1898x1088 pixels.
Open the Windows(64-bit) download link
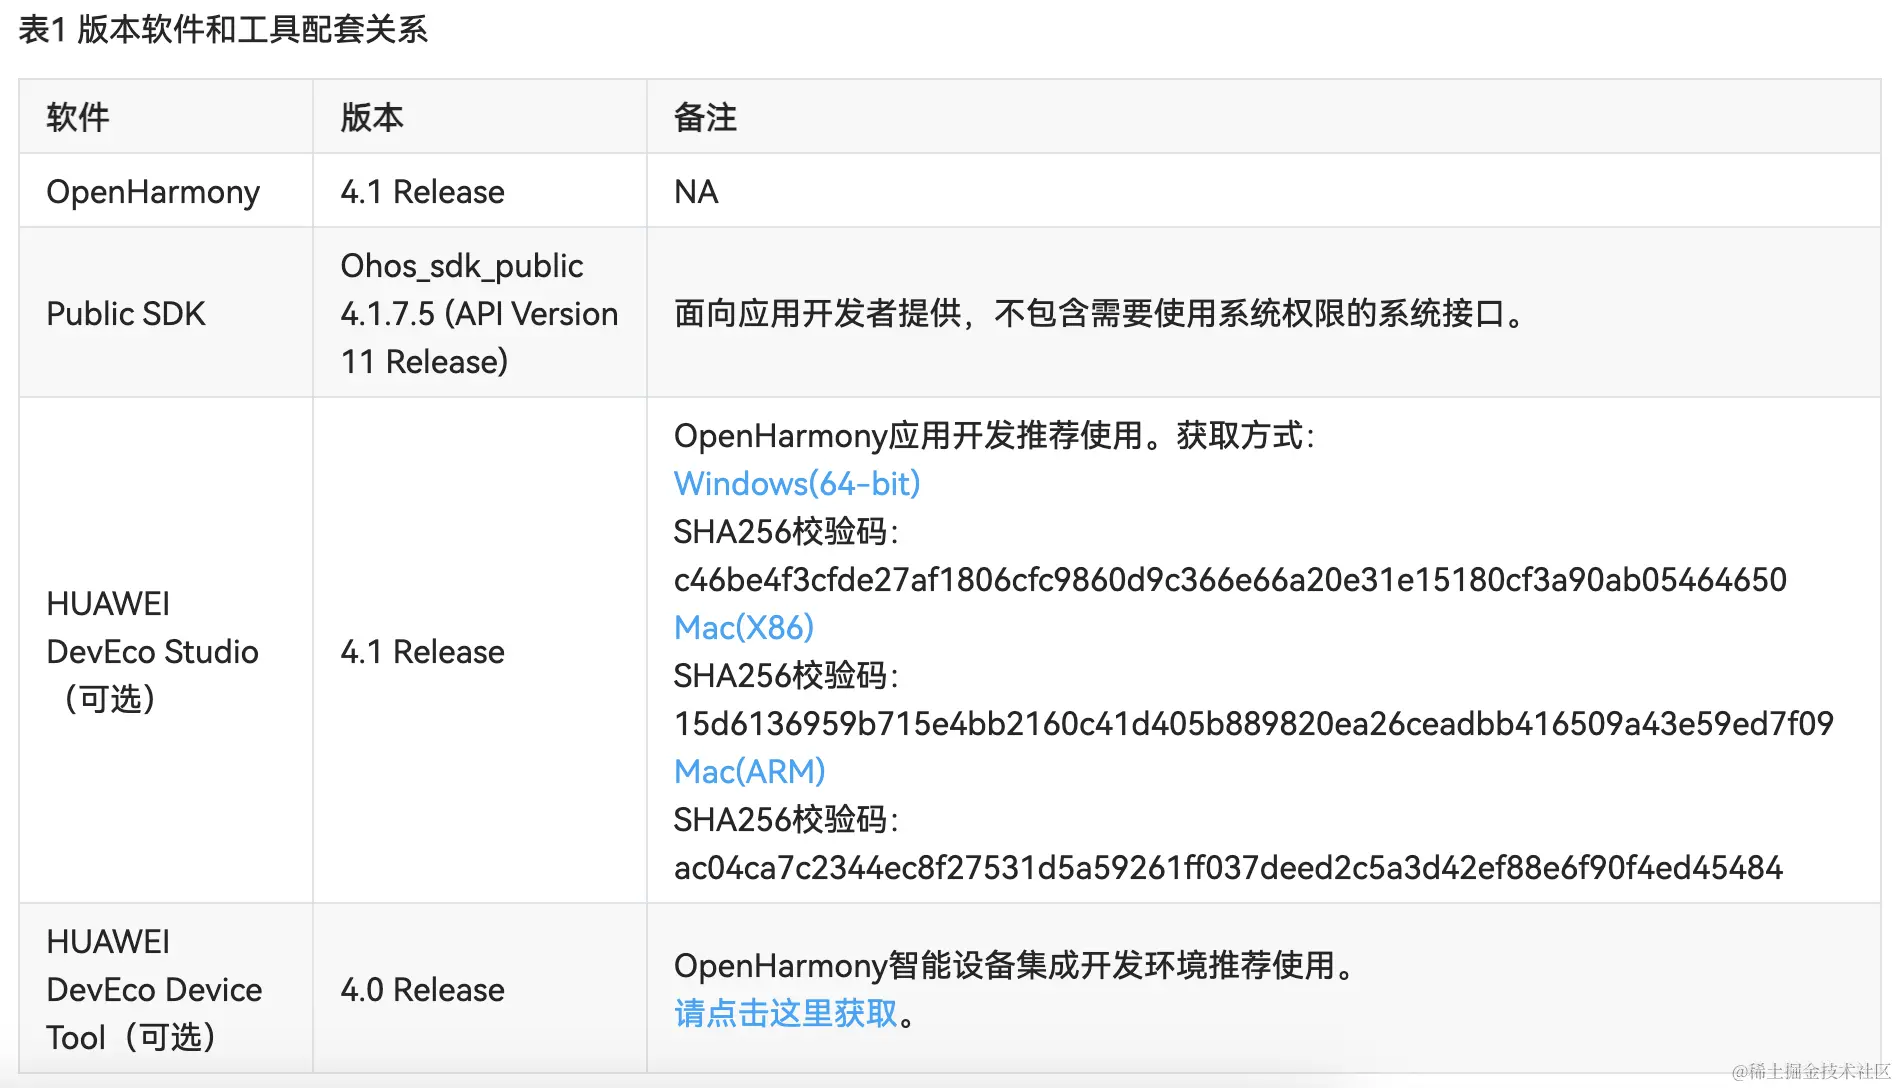(x=796, y=484)
